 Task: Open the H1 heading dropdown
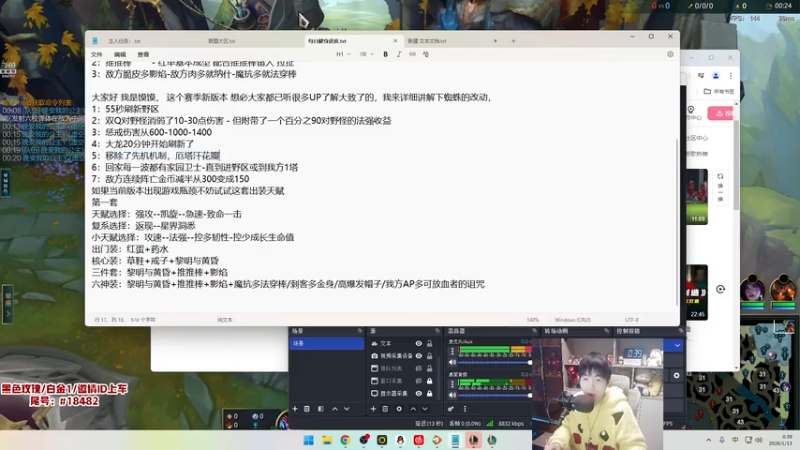coord(343,54)
